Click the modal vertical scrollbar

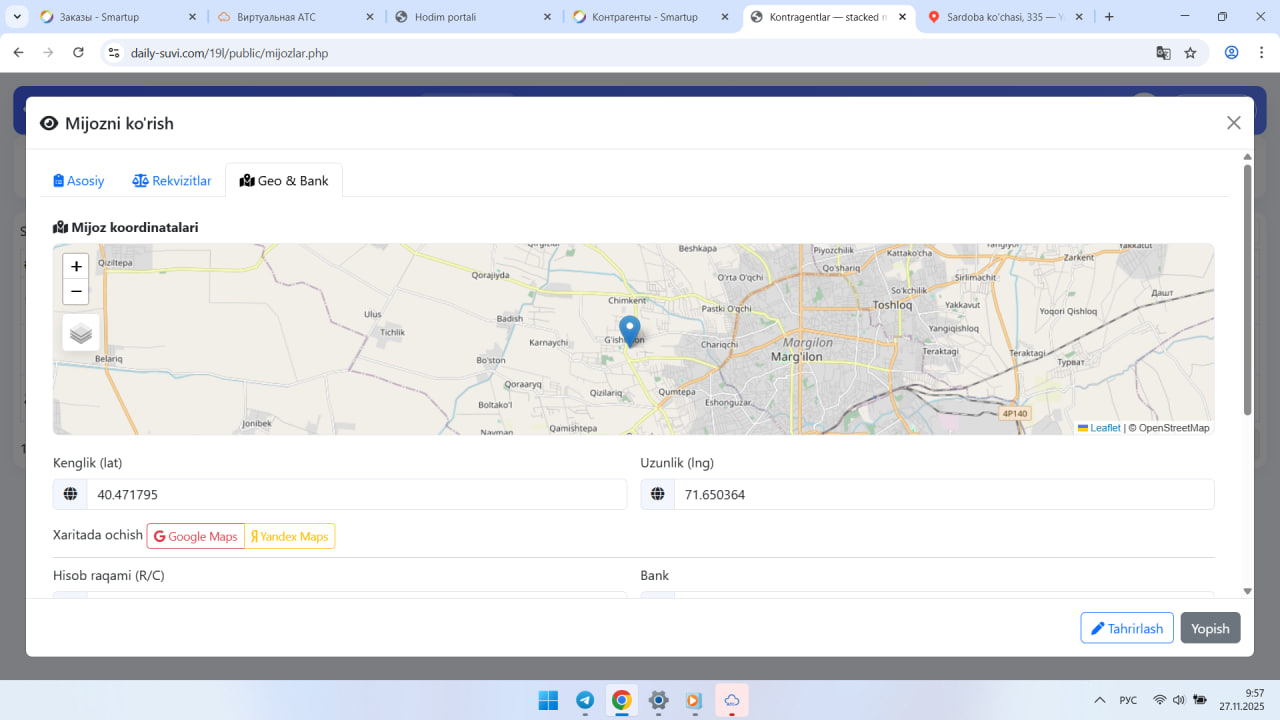(x=1247, y=290)
